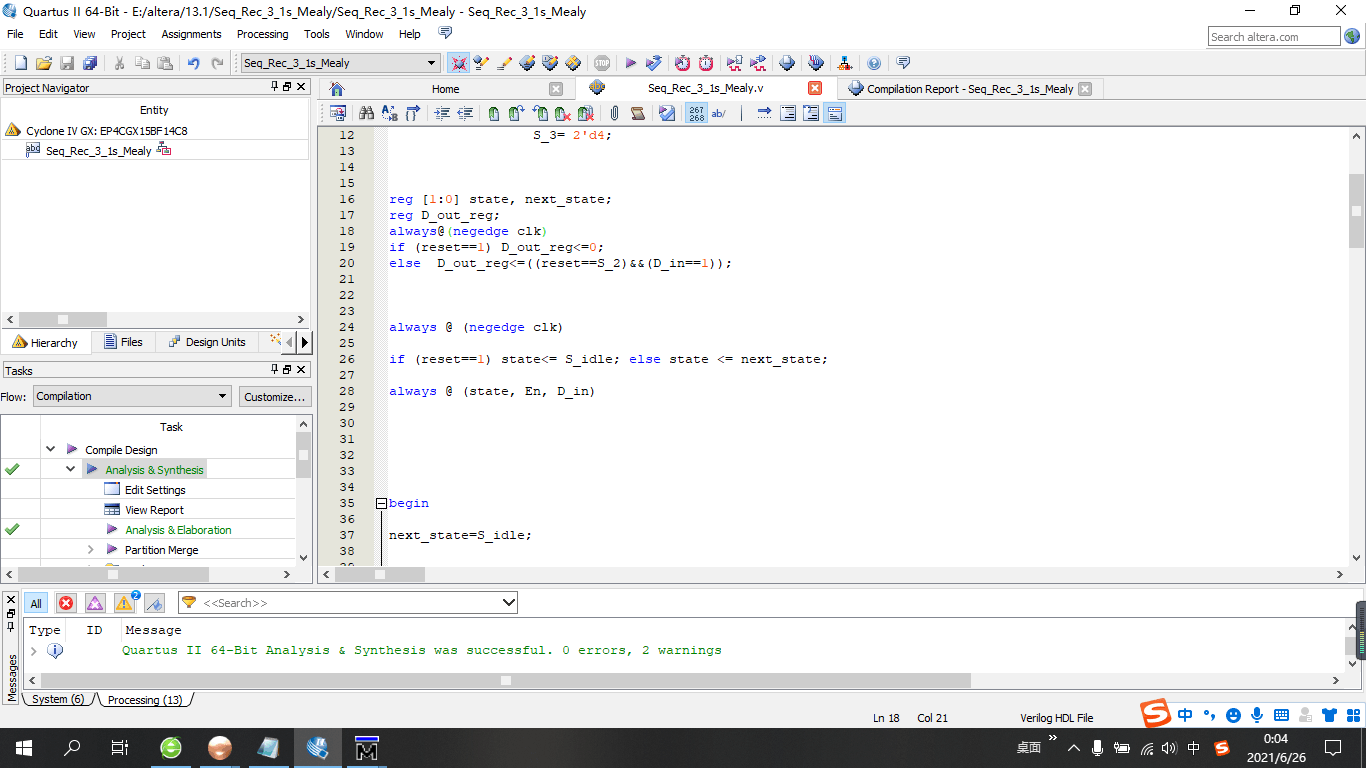Image resolution: width=1366 pixels, height=768 pixels.
Task: Close the Home tab
Action: pyautogui.click(x=556, y=88)
